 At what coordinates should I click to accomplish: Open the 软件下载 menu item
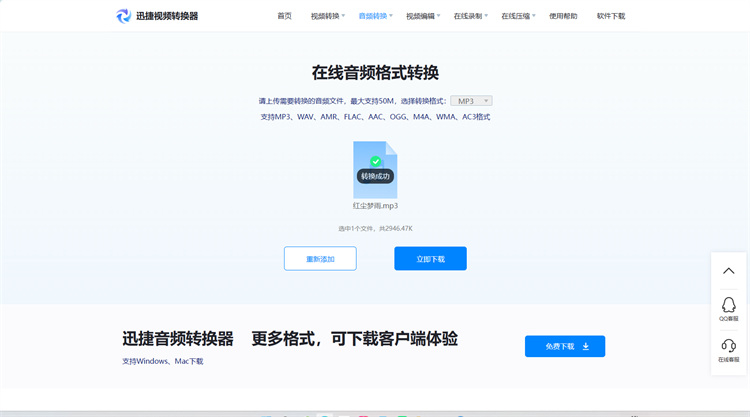point(611,16)
